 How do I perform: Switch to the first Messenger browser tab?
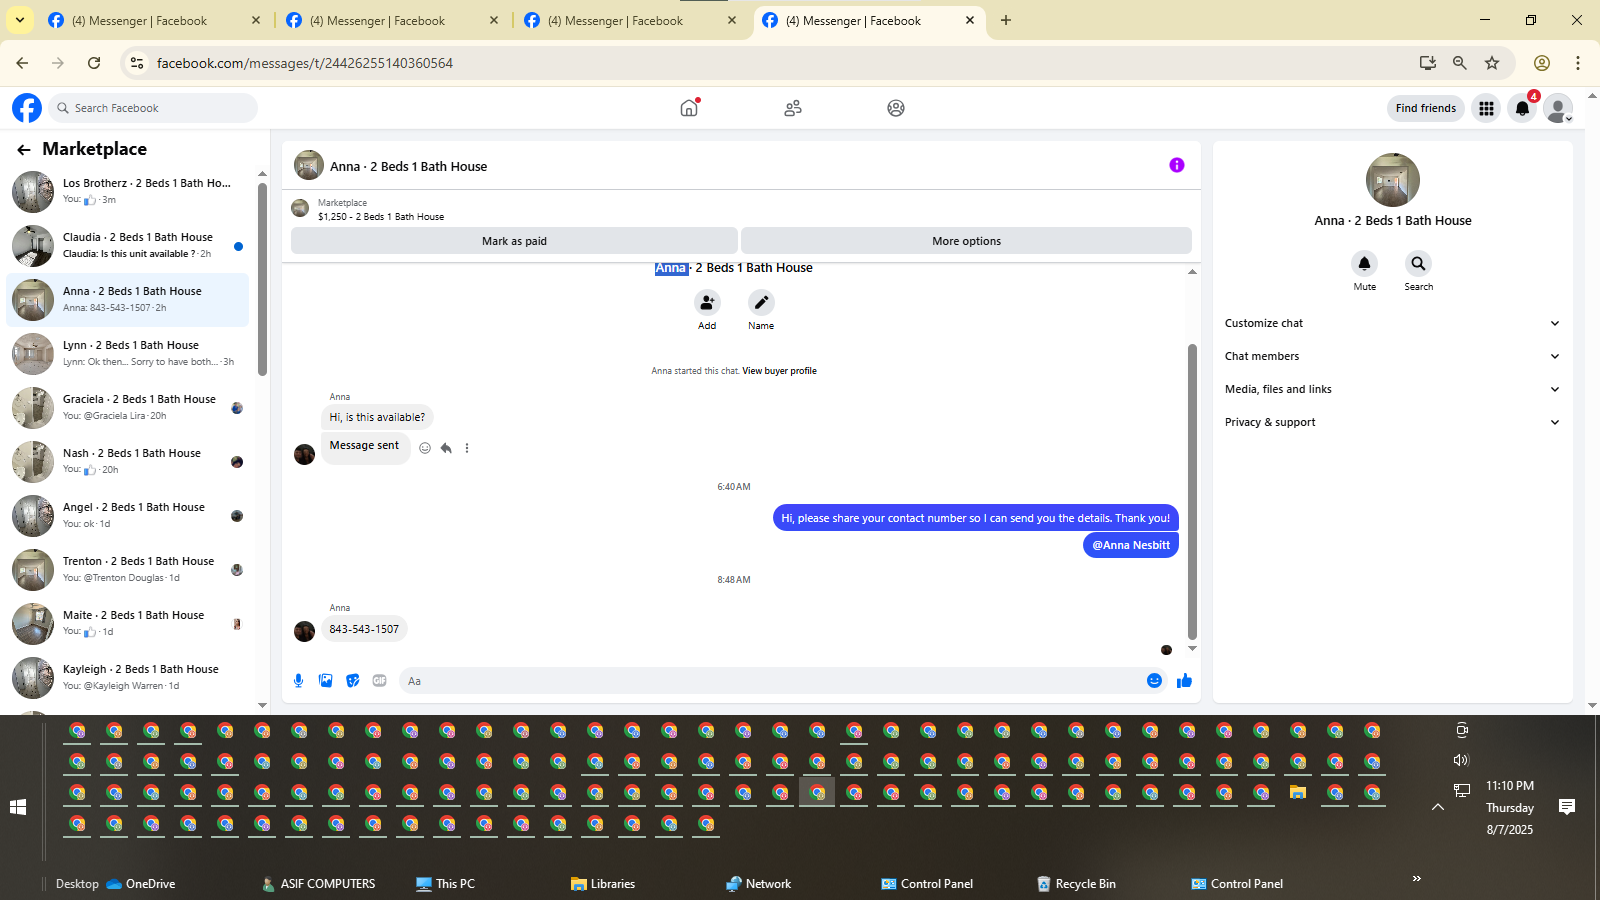click(152, 20)
